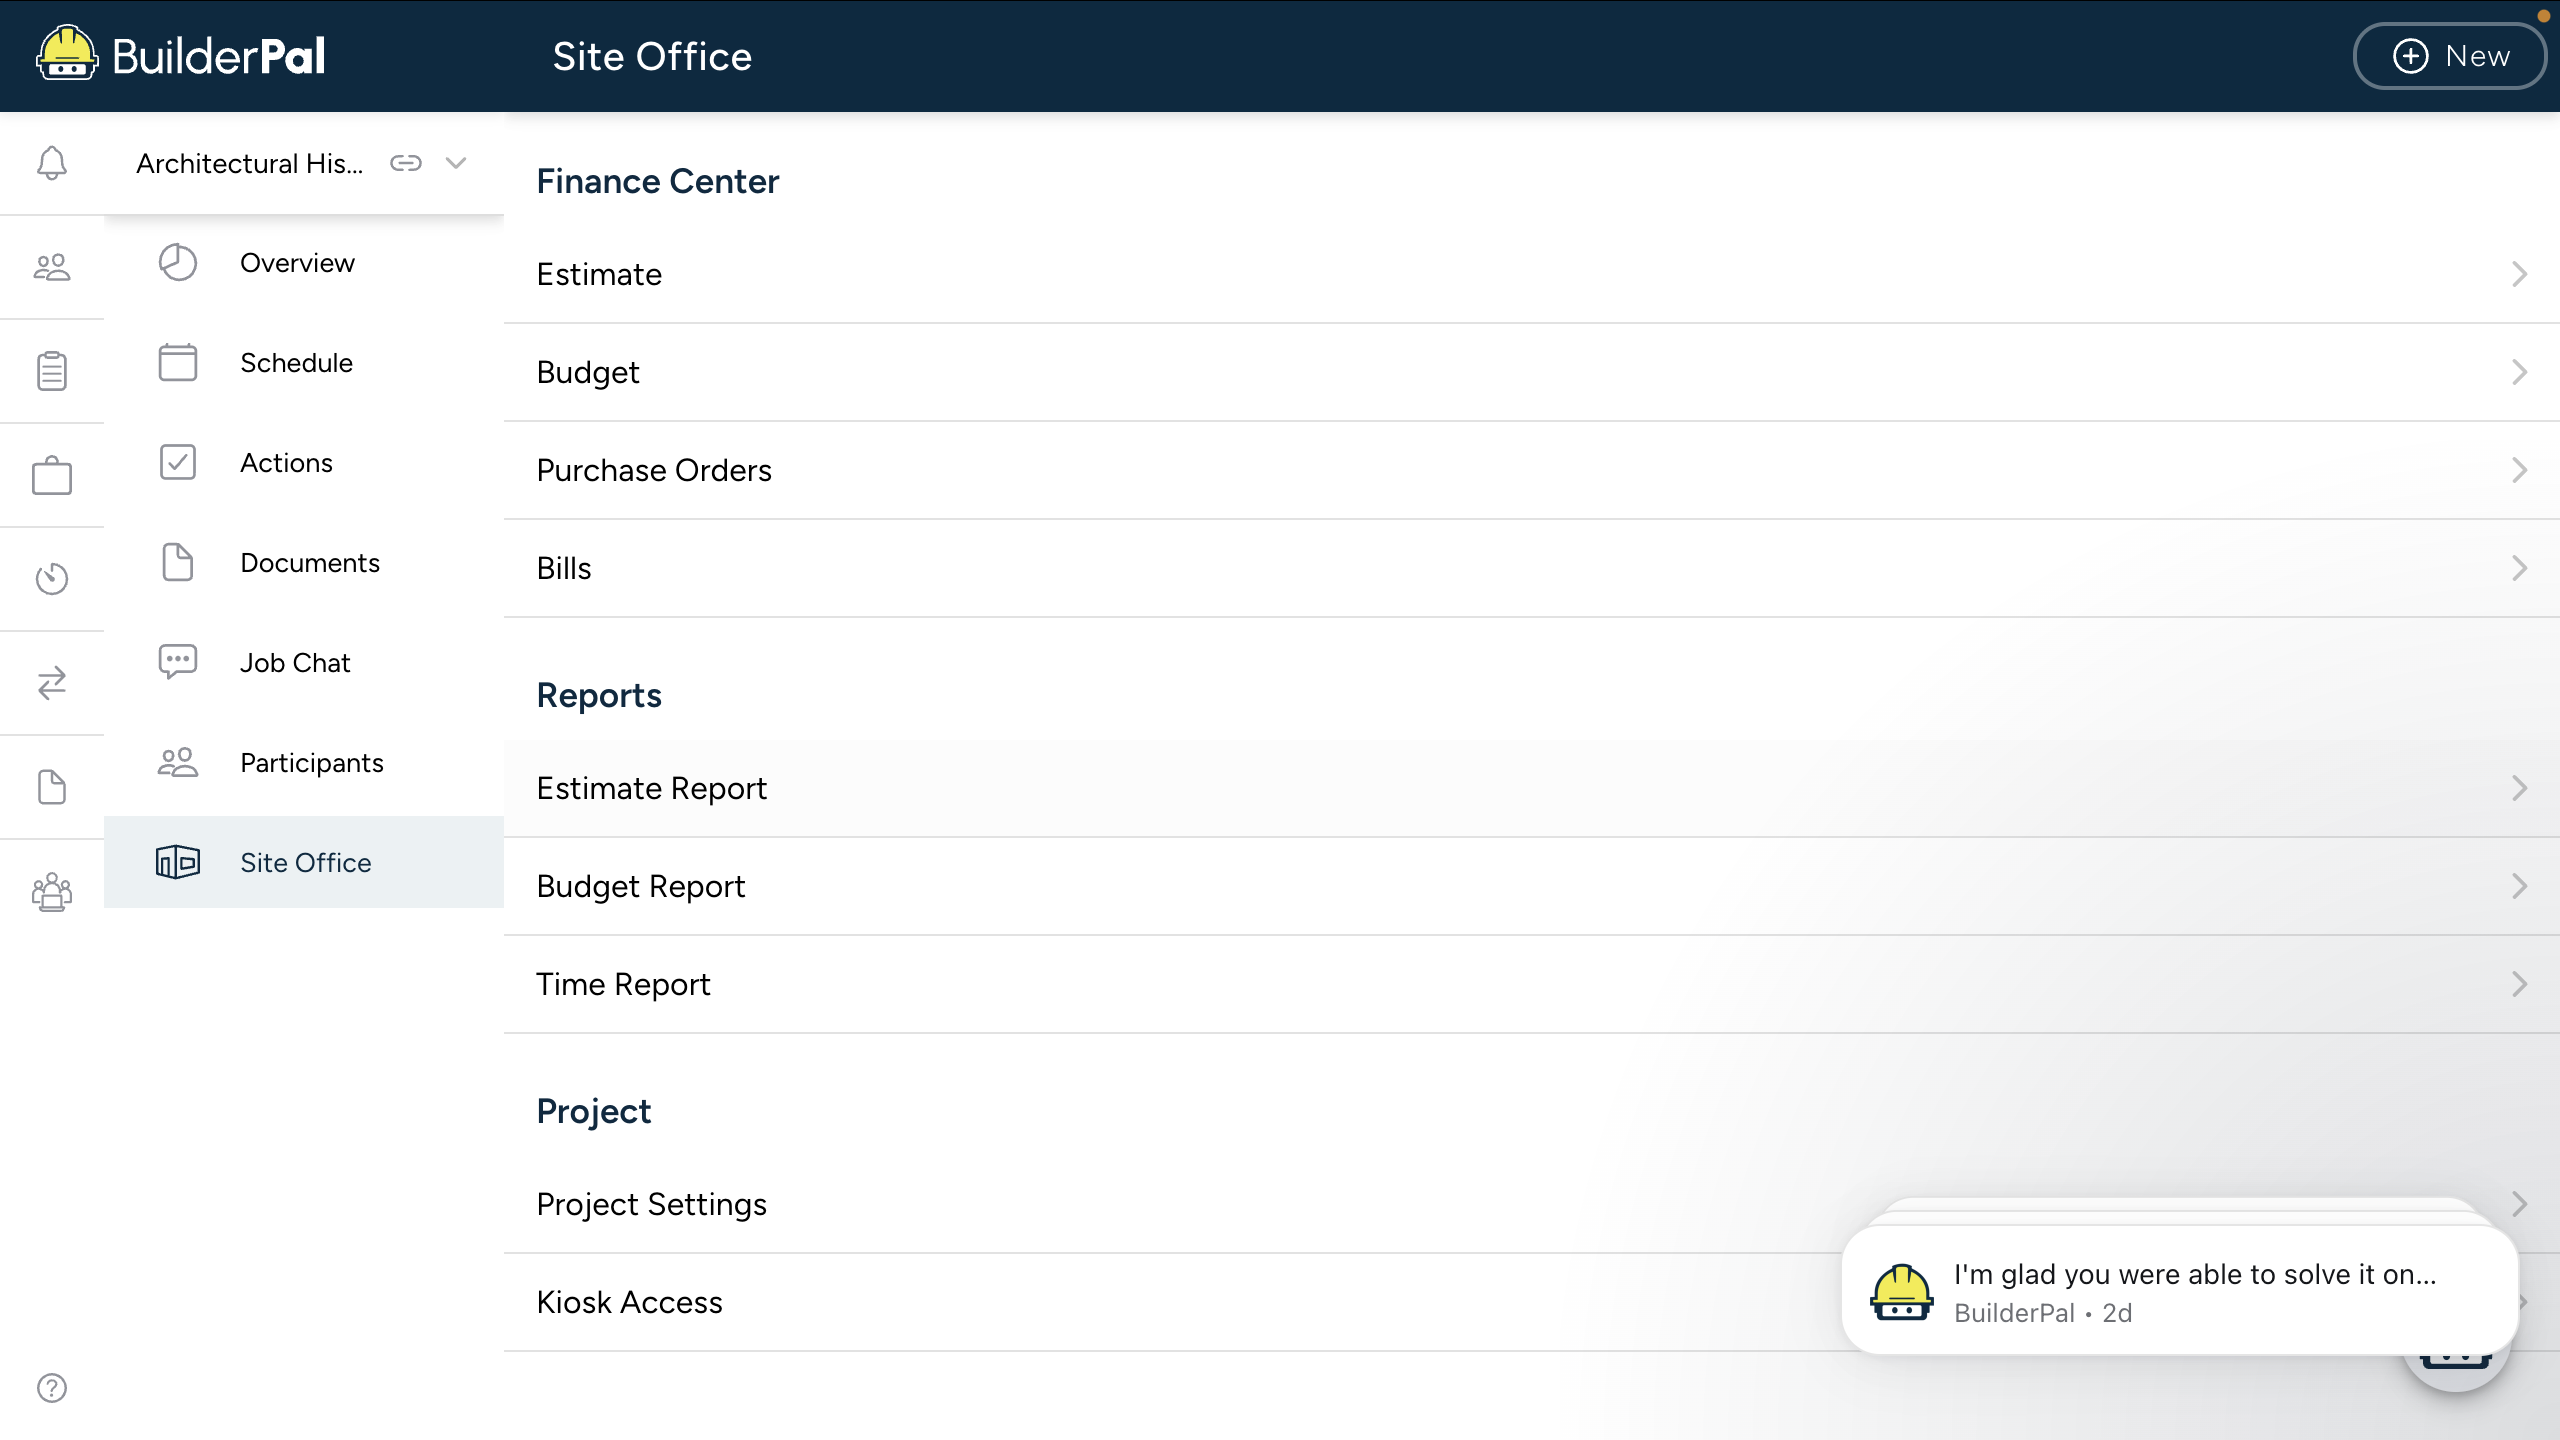This screenshot has width=2560, height=1440.
Task: Open the briefcase jobs icon
Action: (52, 475)
